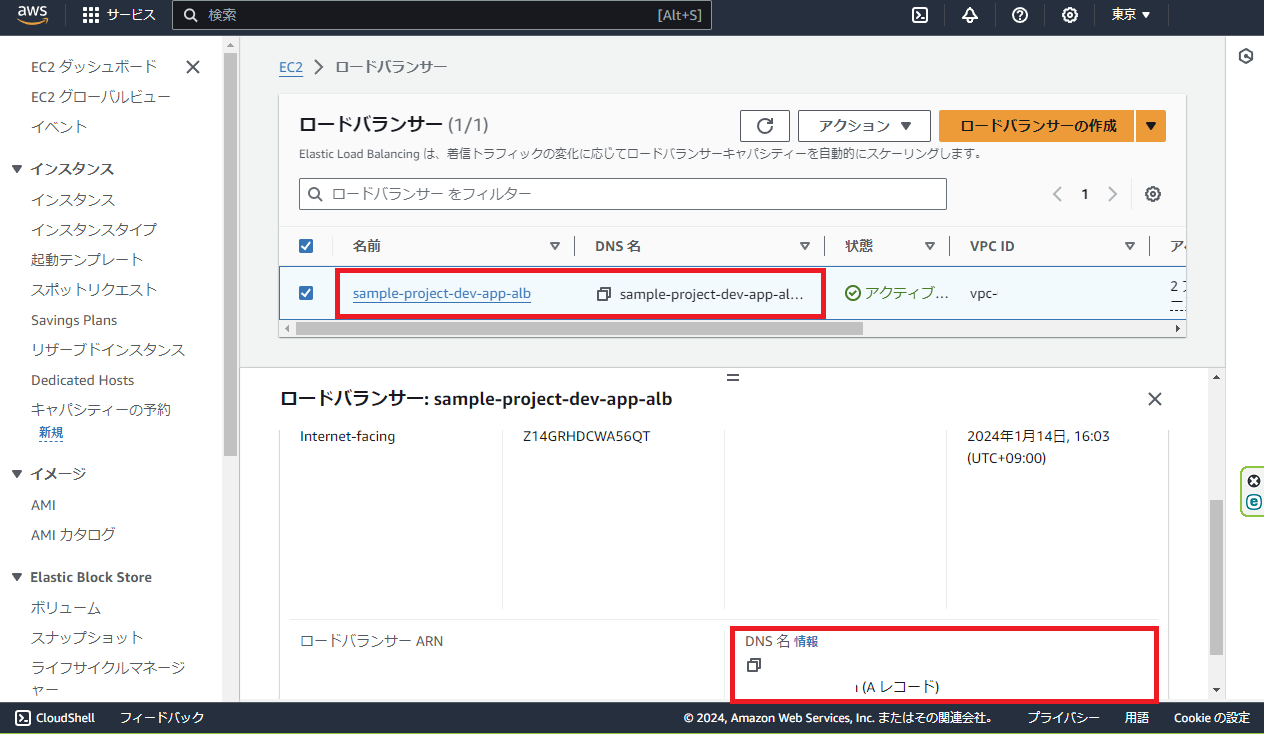Click the details panel vertical scrollbar
This screenshot has height=734, width=1264.
click(x=1216, y=578)
